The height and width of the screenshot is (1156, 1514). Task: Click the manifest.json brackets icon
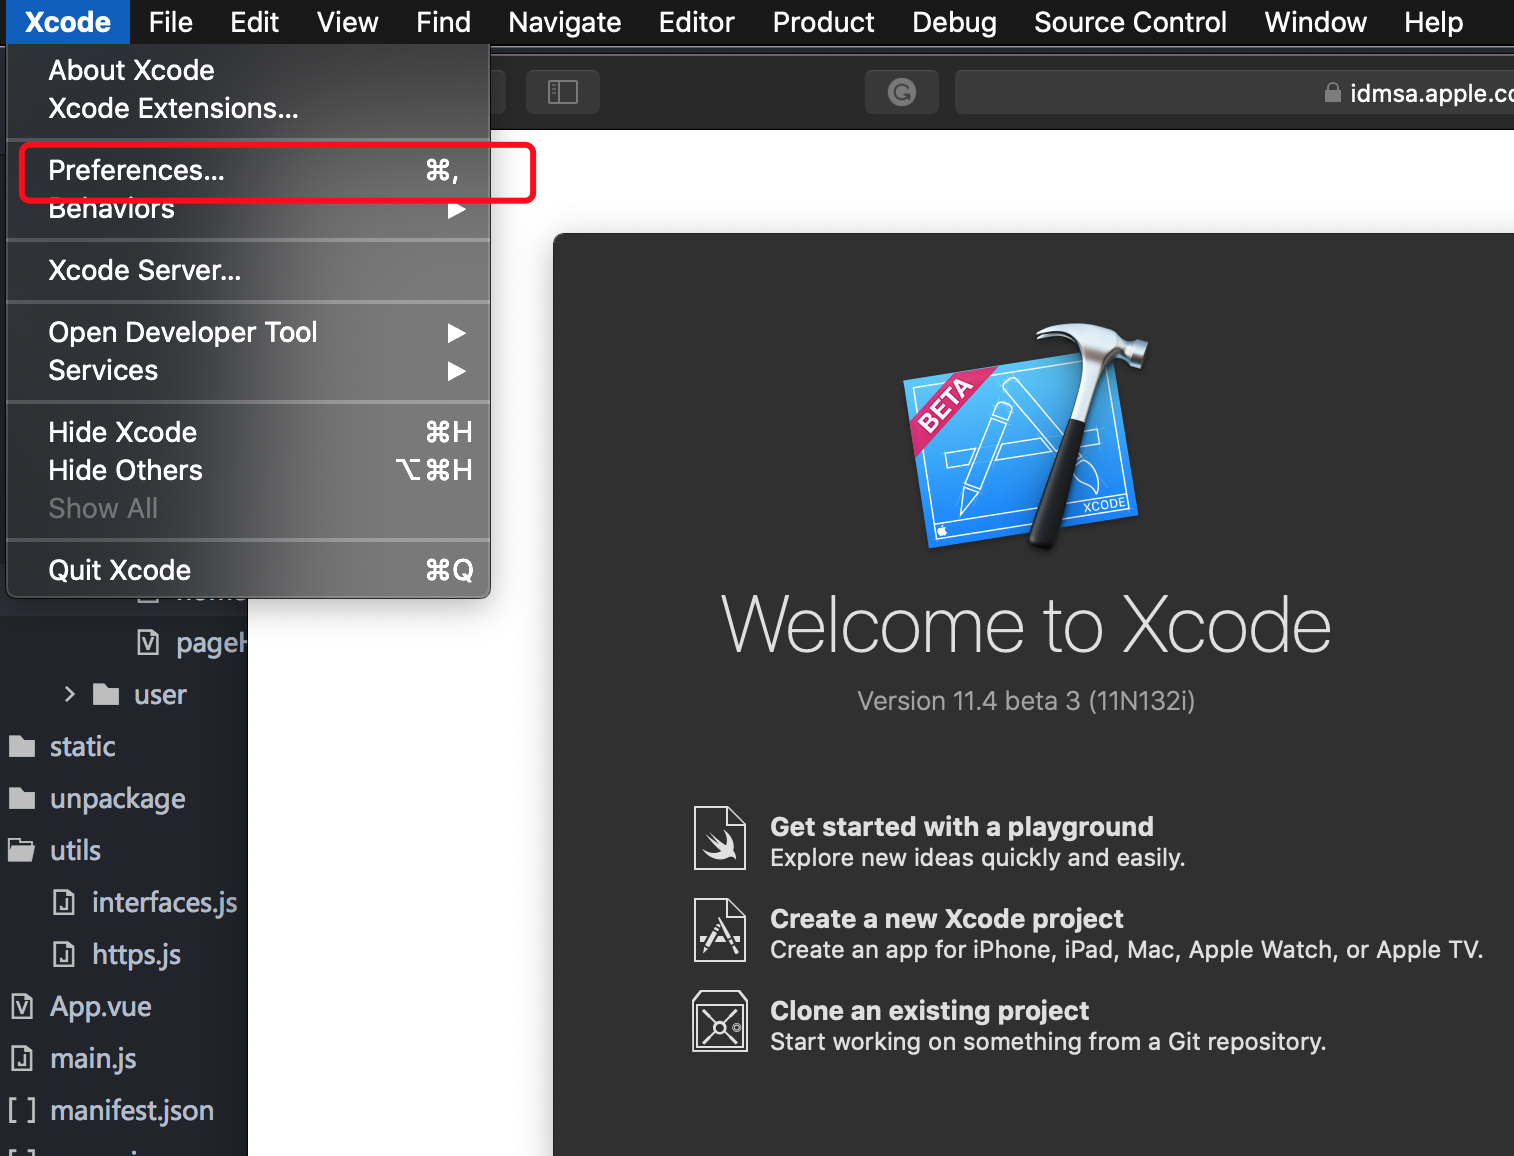pos(22,1110)
